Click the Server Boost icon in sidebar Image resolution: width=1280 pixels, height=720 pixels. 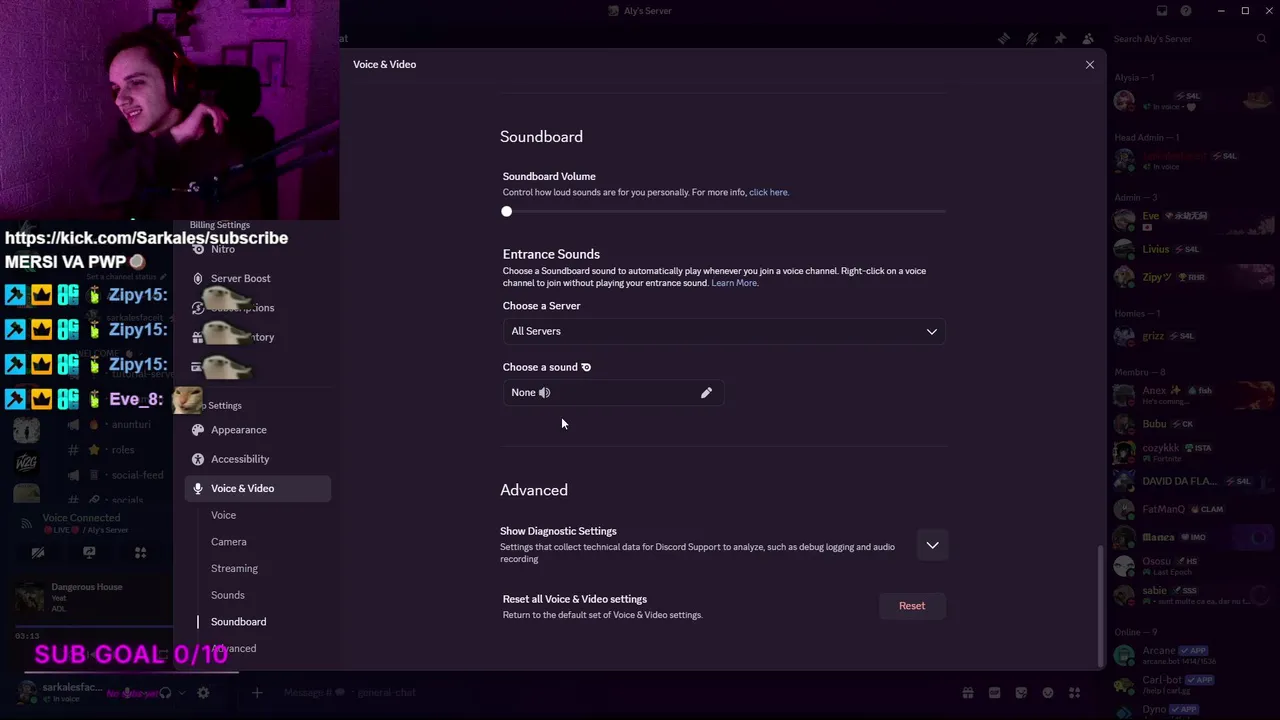click(198, 278)
